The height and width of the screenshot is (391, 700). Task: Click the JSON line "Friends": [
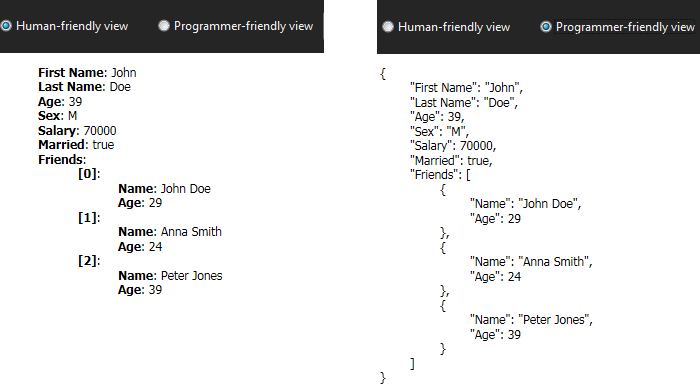[440, 175]
